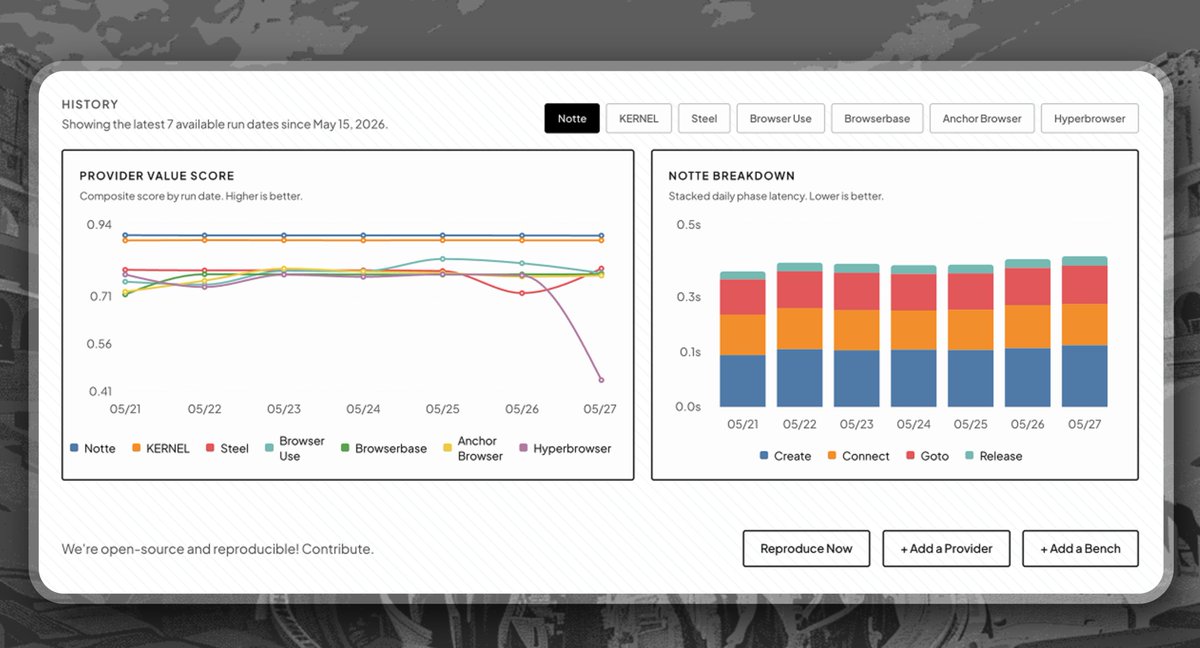Screen dimensions: 1200x648
Task: Click the orange Connect segment of the 05/25 bar
Action: (x=971, y=330)
